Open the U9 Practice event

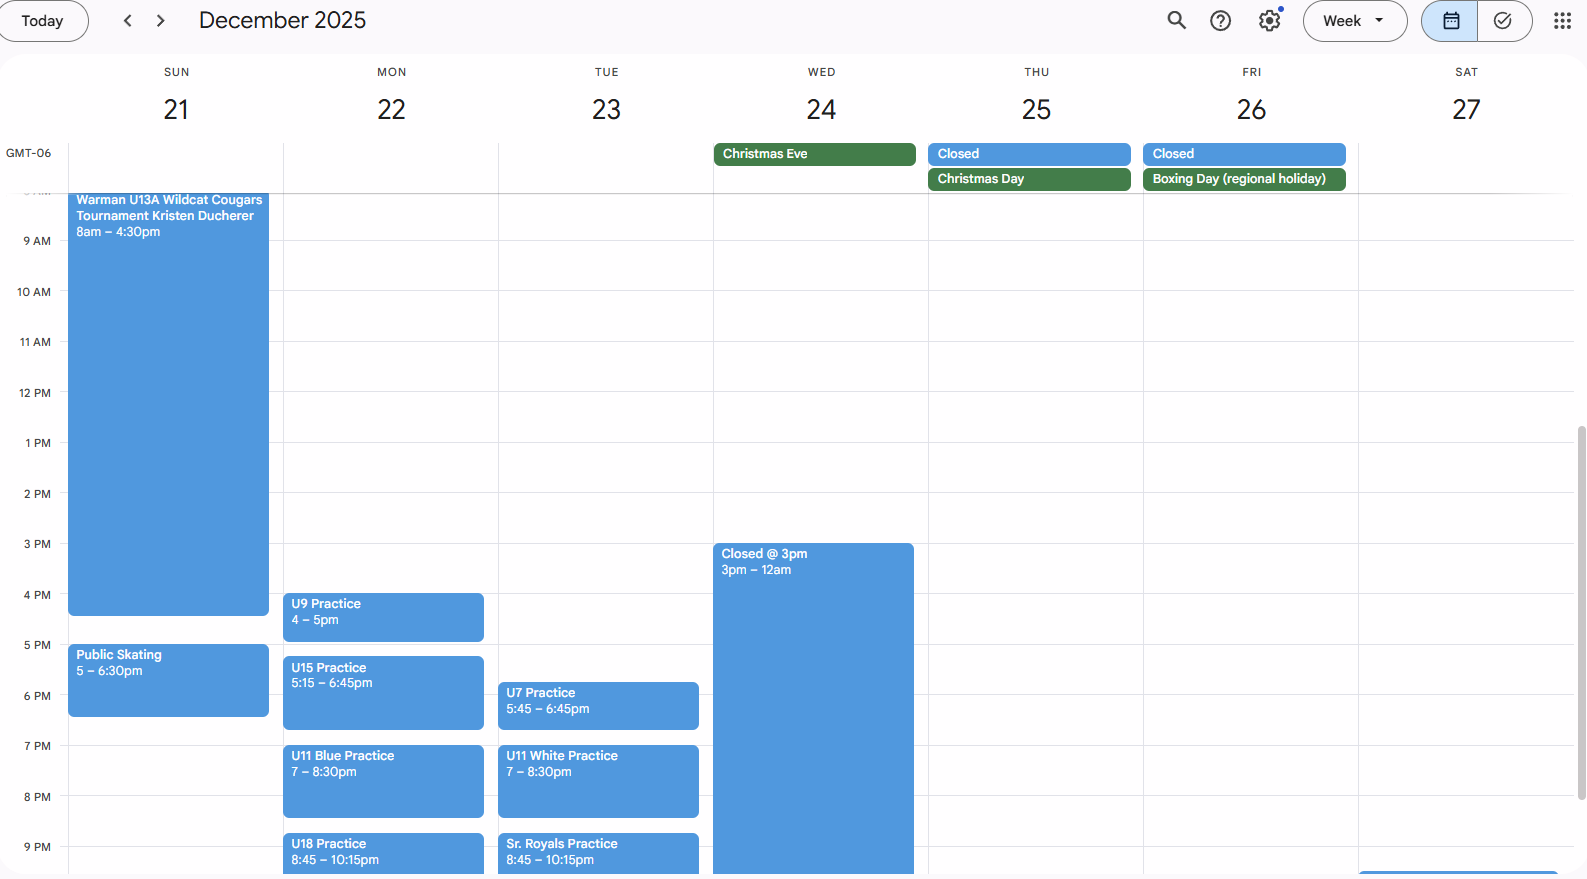[383, 617]
